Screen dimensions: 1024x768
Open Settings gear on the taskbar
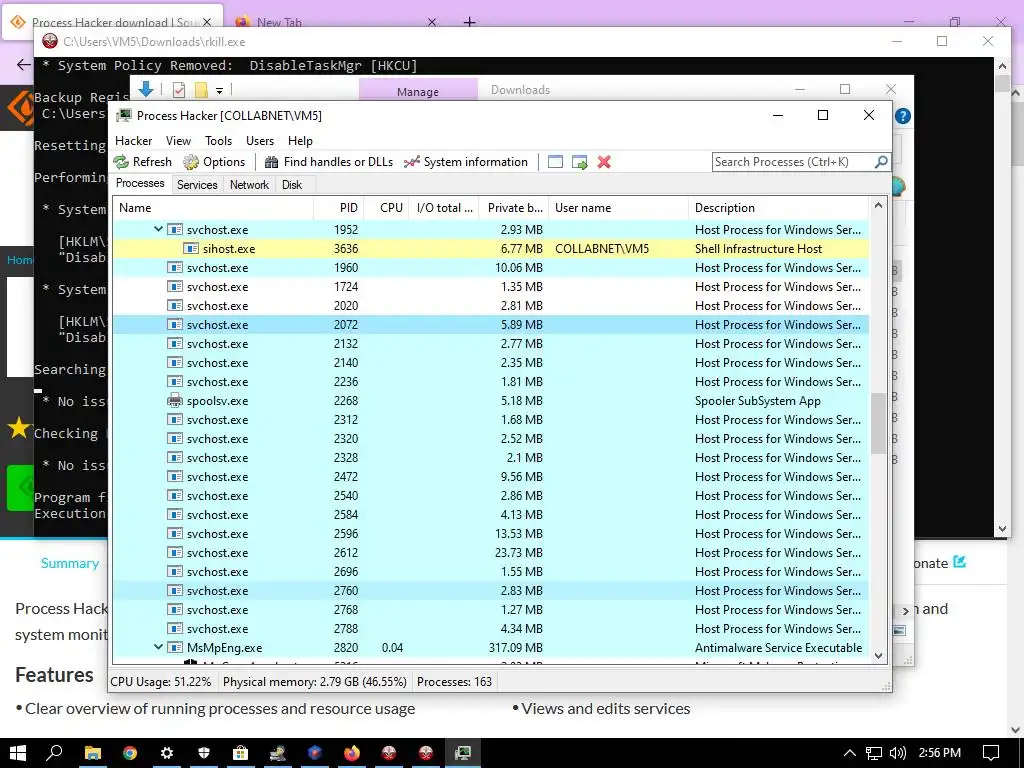[167, 753]
